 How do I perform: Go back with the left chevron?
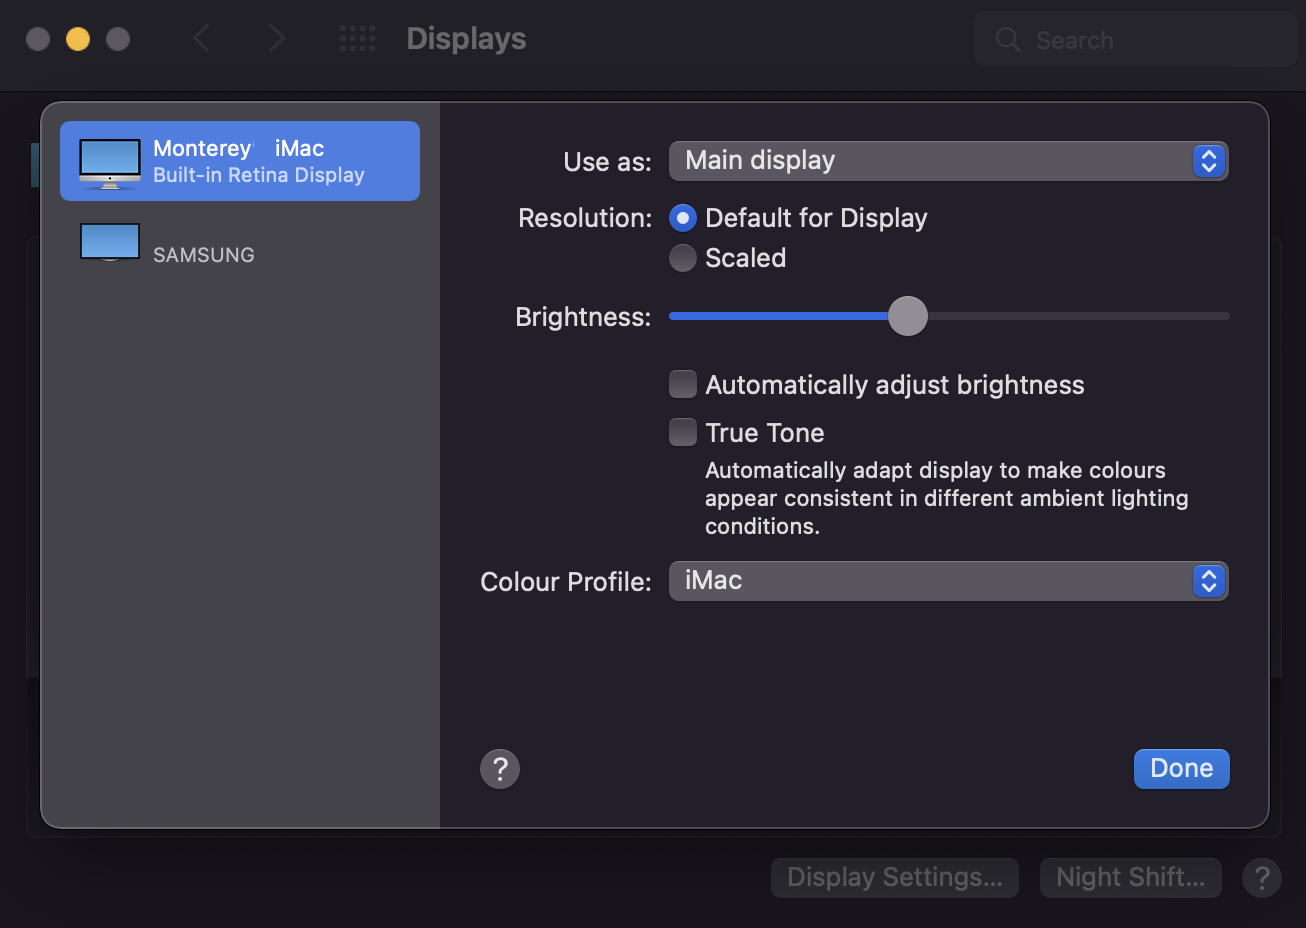[202, 39]
